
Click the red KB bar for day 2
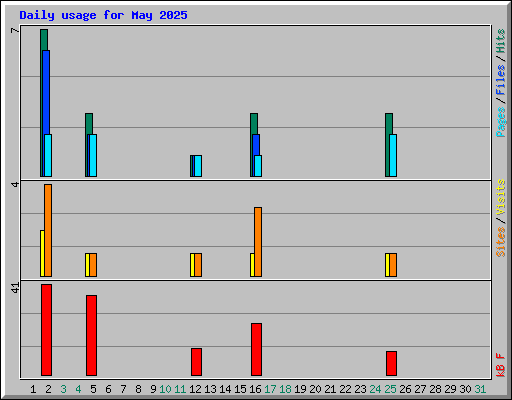46,330
